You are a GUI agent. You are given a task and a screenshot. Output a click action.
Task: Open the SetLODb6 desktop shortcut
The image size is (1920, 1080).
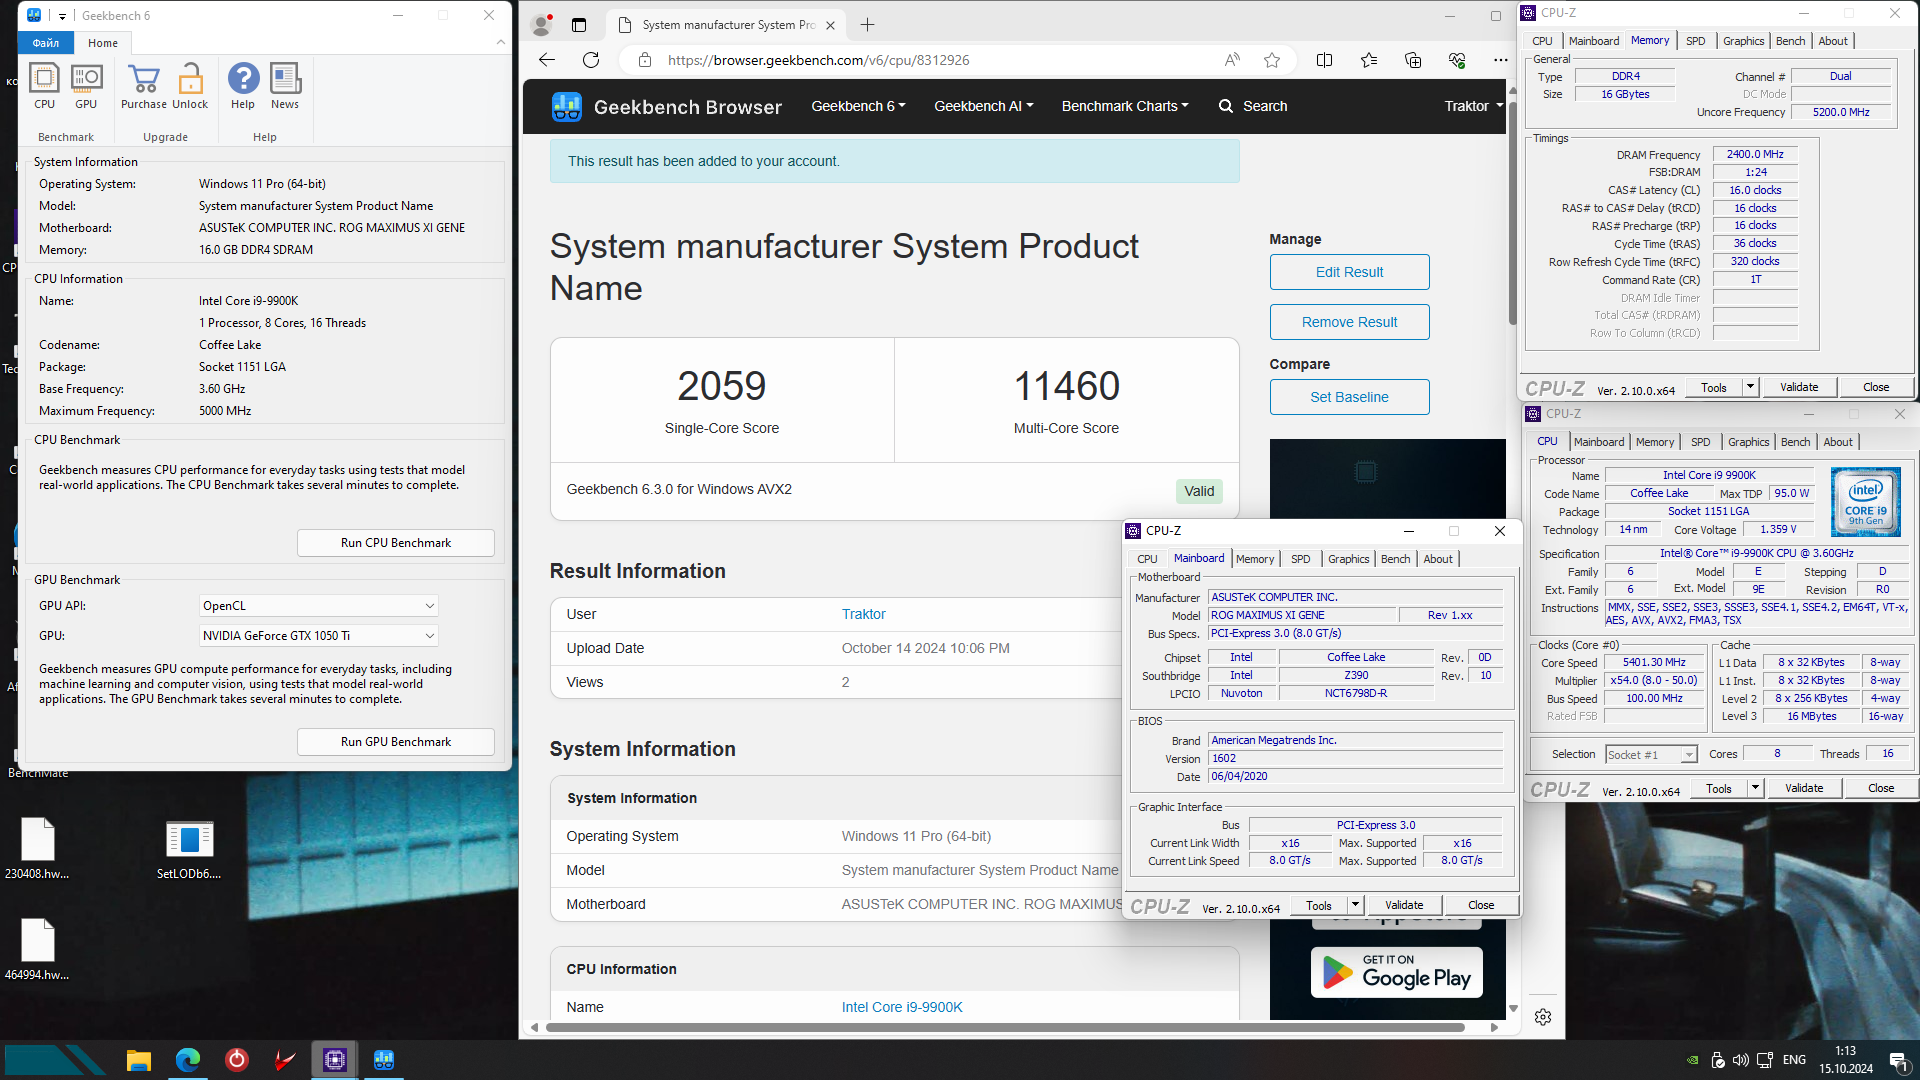click(189, 848)
